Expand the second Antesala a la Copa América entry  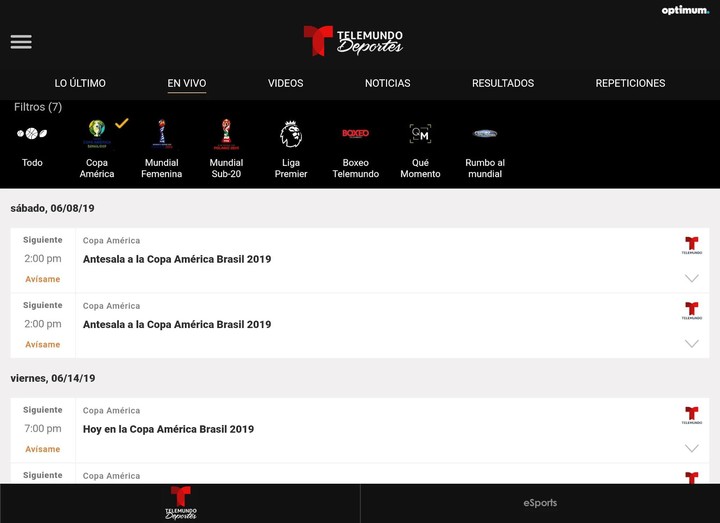(692, 343)
